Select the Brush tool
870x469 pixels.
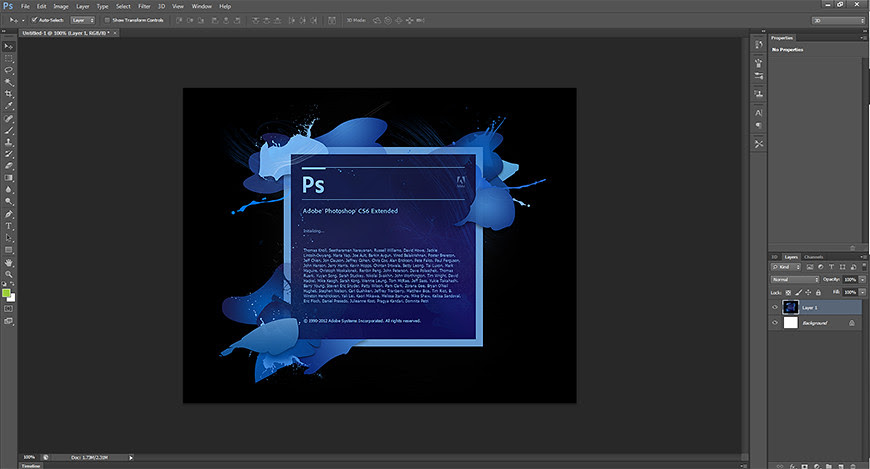tap(8, 131)
